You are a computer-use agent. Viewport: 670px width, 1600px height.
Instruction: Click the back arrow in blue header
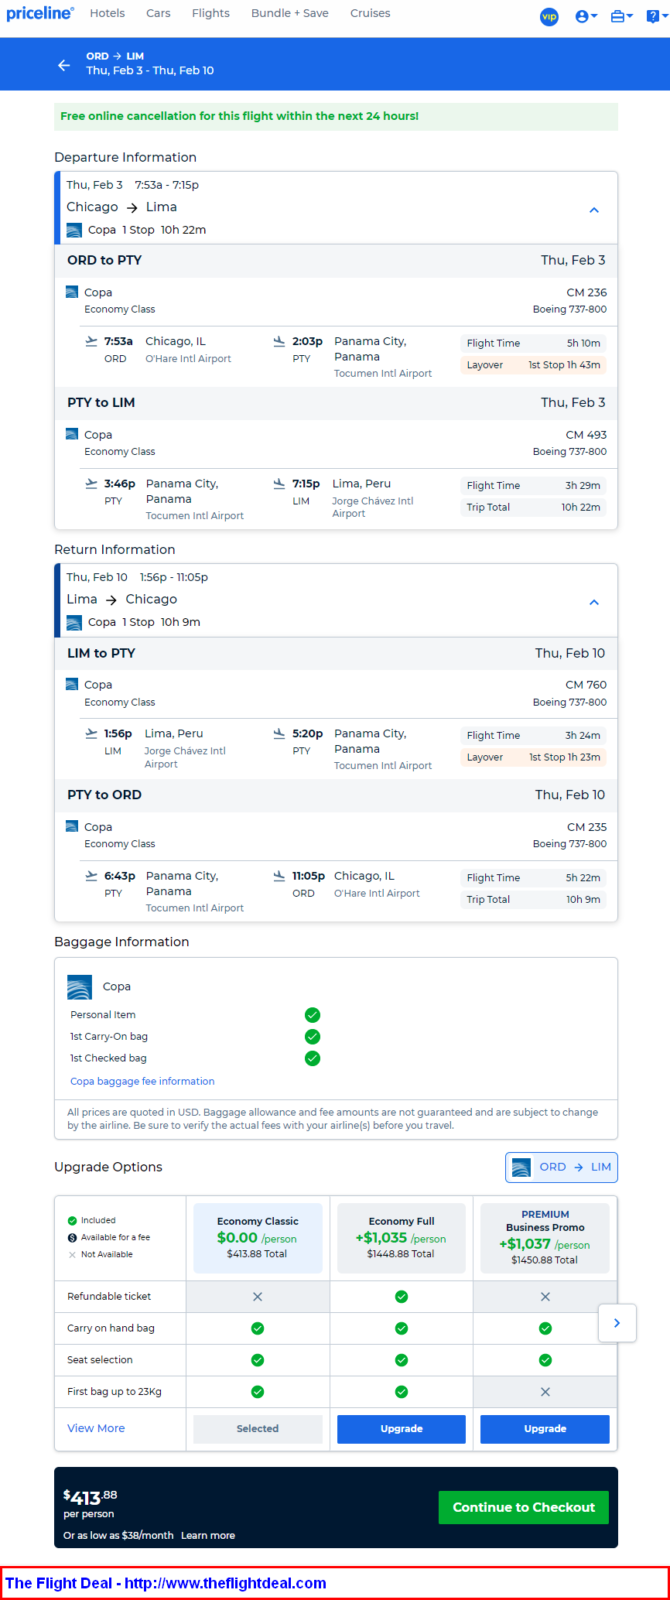[x=64, y=65]
